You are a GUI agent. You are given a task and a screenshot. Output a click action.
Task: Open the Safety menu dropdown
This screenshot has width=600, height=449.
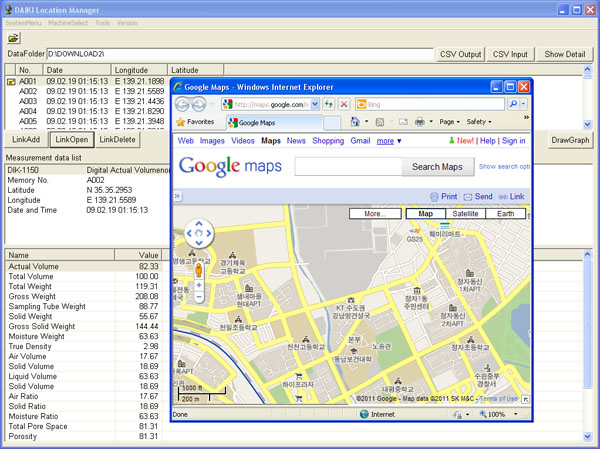479,122
